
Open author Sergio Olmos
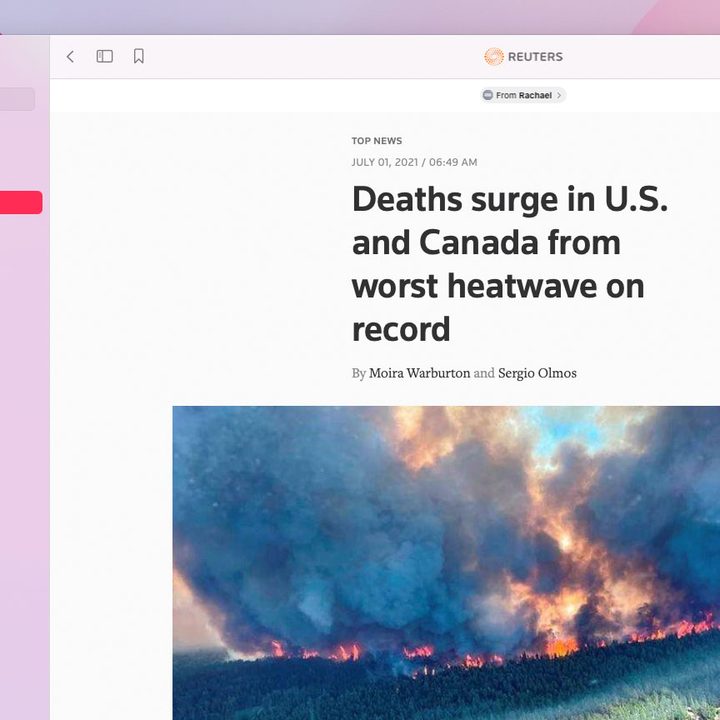(x=537, y=373)
